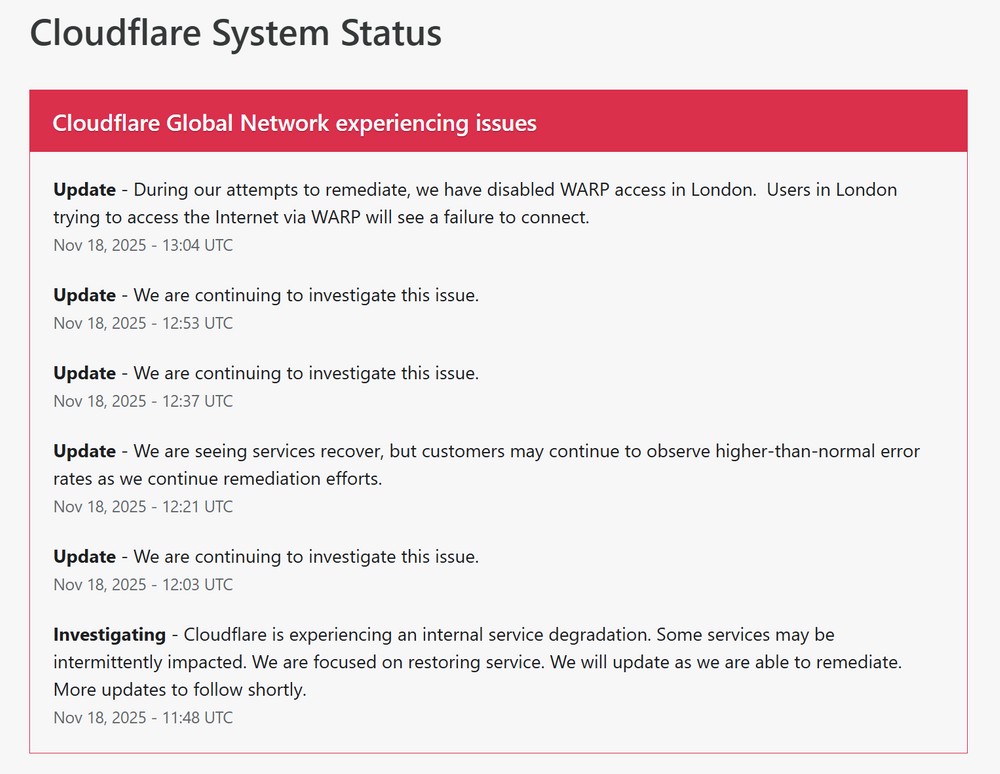Click the "trying to access the Internet via WARP" line
The width and height of the screenshot is (1000, 774).
321,217
